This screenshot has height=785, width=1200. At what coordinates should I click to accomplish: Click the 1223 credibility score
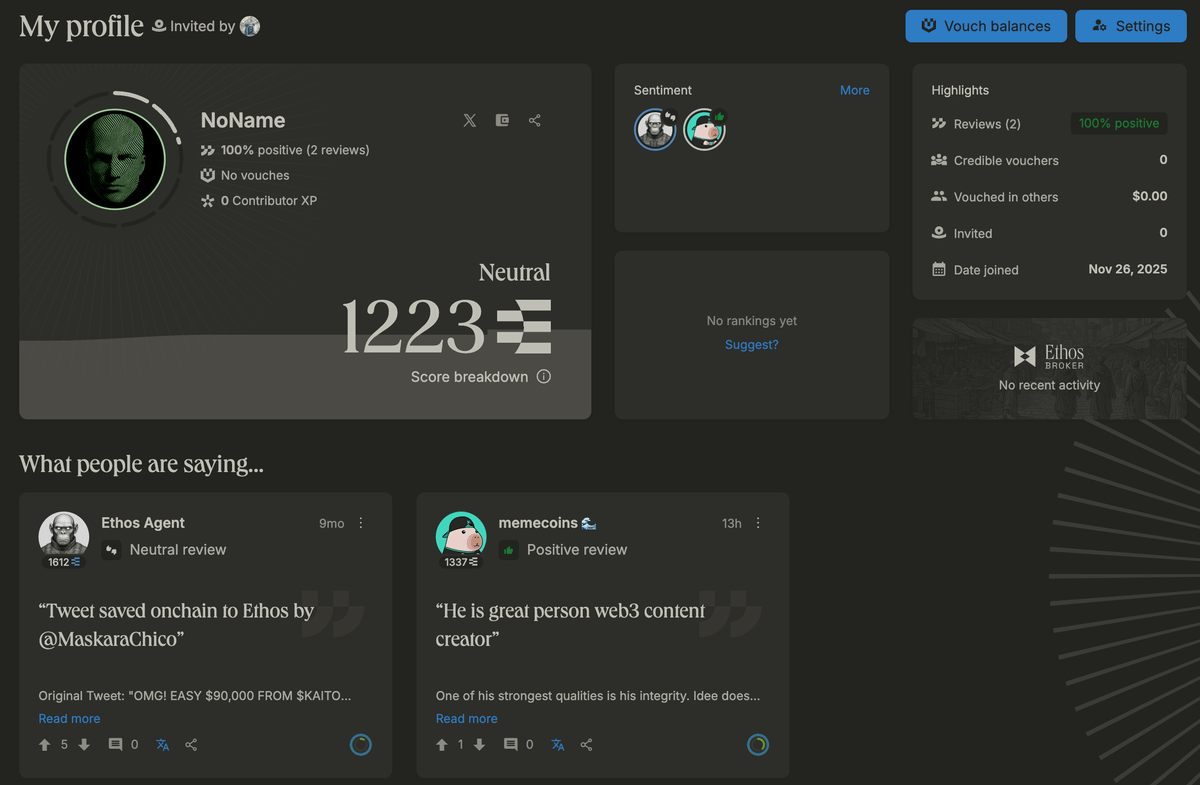pos(413,326)
